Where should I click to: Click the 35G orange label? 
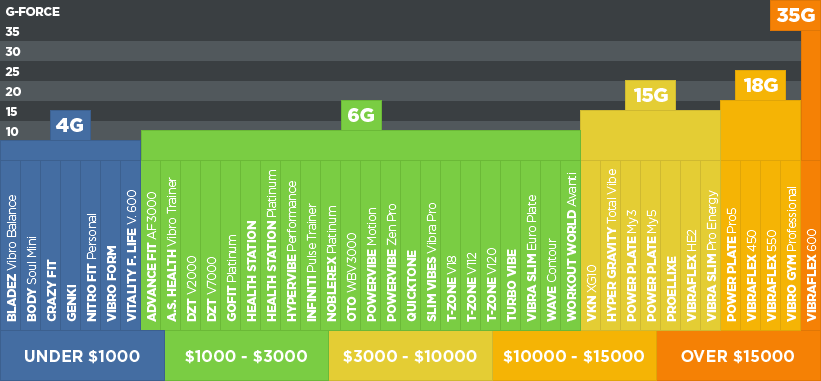click(x=795, y=15)
